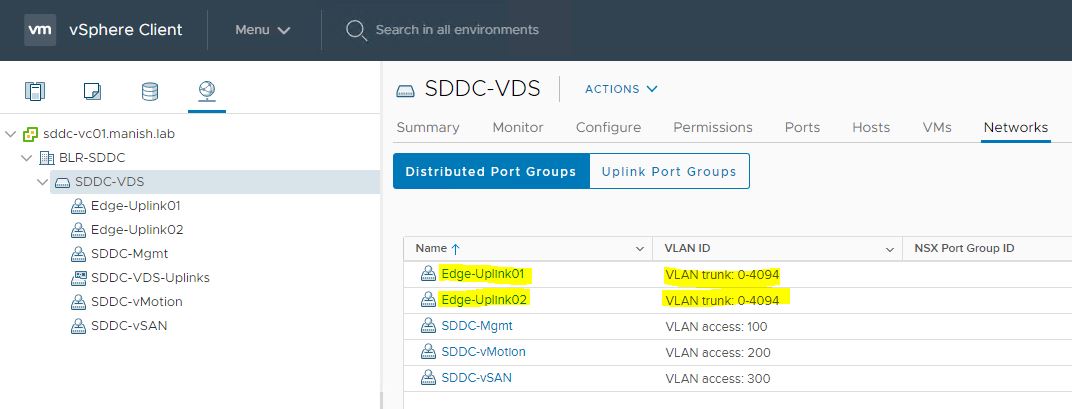Click the Edge-Uplink01 port group icon in table
The width and height of the screenshot is (1072, 409).
428,274
